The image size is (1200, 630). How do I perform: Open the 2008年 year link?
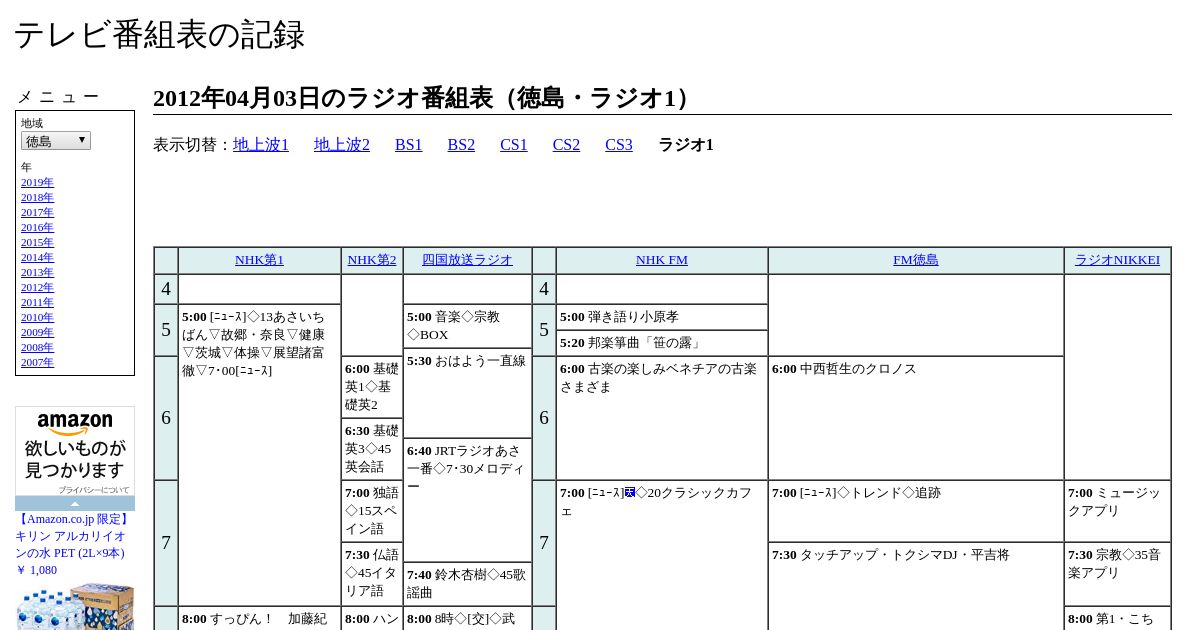pos(37,347)
